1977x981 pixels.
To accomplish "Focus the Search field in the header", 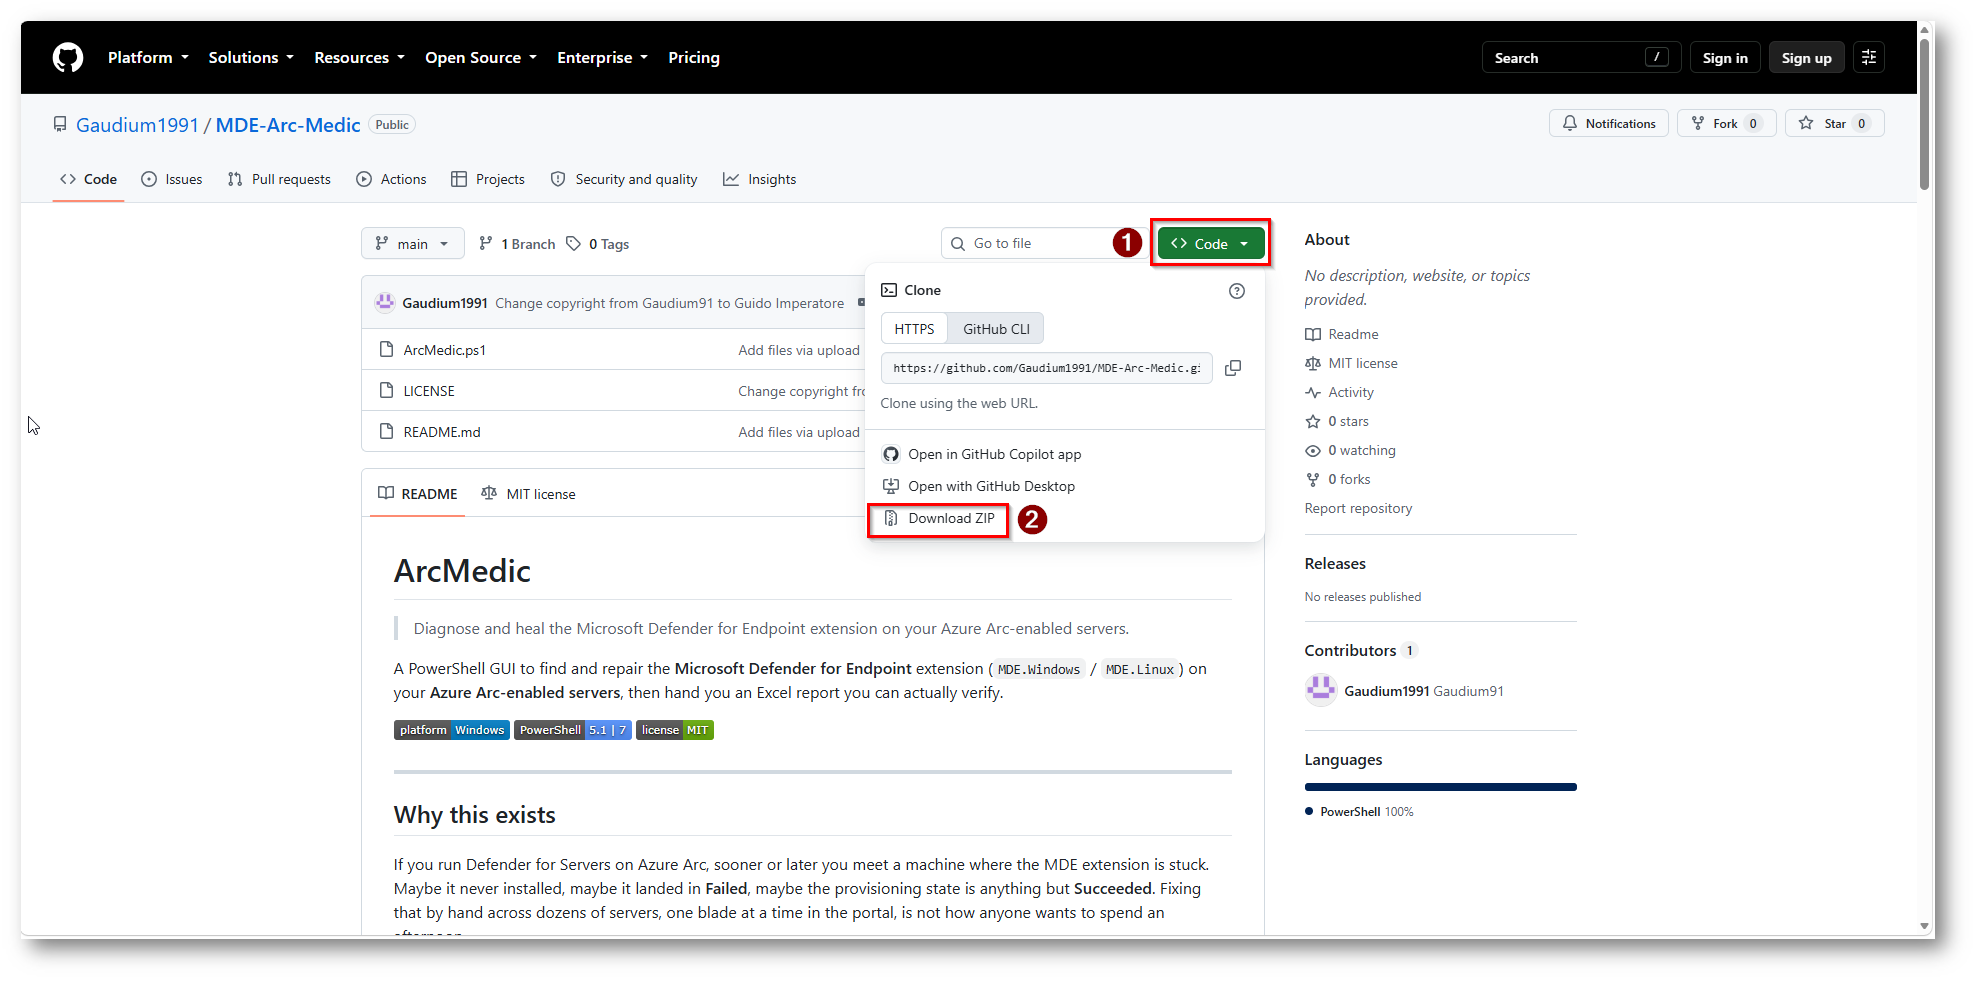I will [1581, 58].
